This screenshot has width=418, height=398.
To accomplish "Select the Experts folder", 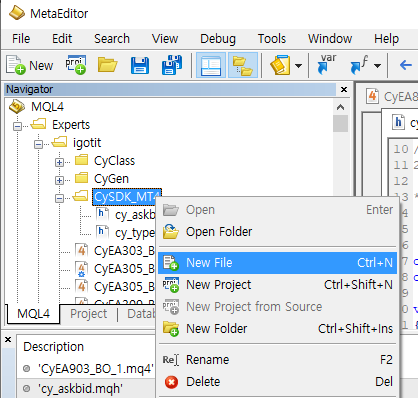I will click(71, 125).
